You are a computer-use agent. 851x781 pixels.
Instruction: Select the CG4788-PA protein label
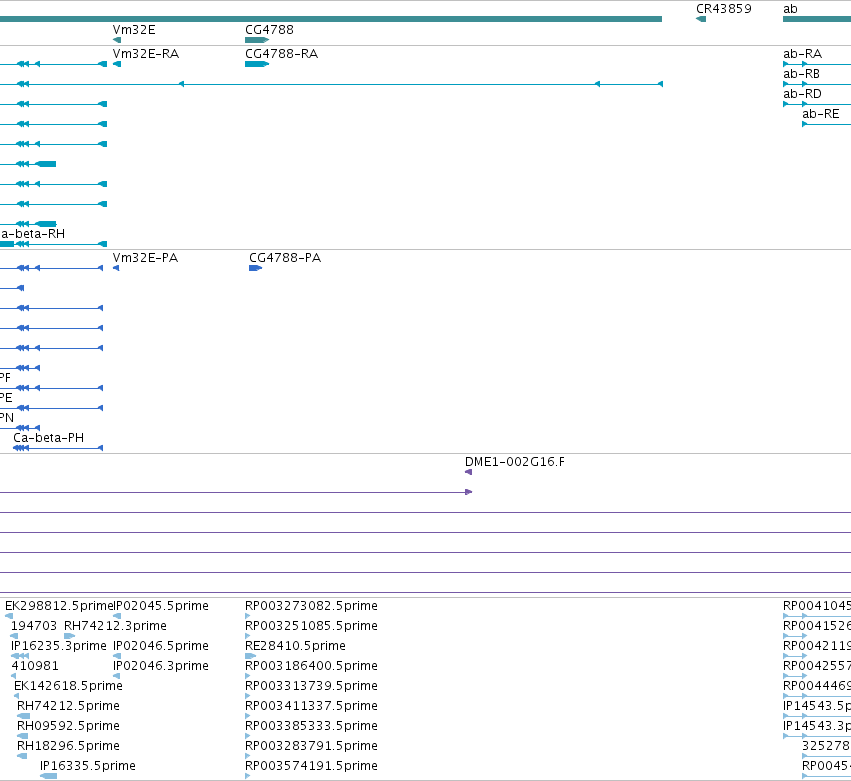pyautogui.click(x=285, y=258)
